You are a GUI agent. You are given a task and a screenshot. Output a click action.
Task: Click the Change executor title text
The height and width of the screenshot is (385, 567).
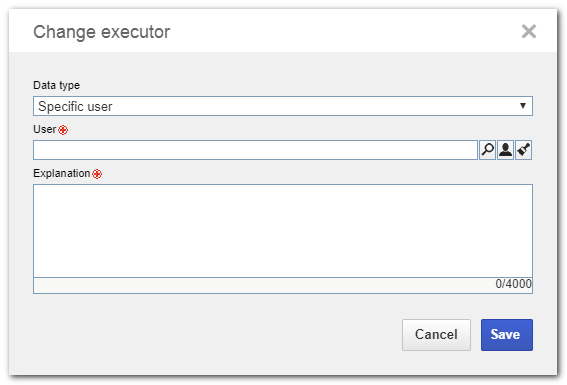tap(102, 32)
